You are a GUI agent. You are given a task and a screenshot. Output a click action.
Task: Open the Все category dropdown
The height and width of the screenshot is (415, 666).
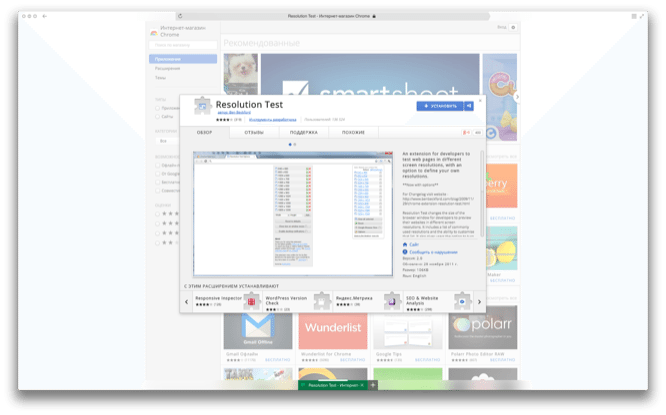pos(167,141)
